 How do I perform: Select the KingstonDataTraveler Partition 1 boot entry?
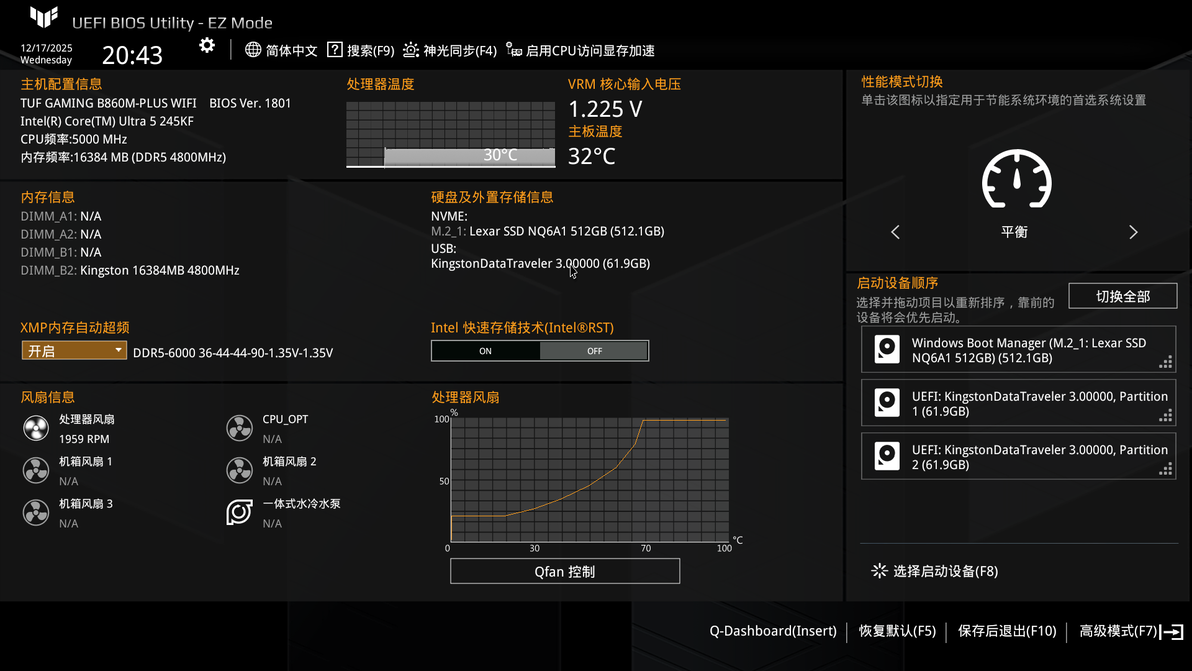pos(1019,403)
